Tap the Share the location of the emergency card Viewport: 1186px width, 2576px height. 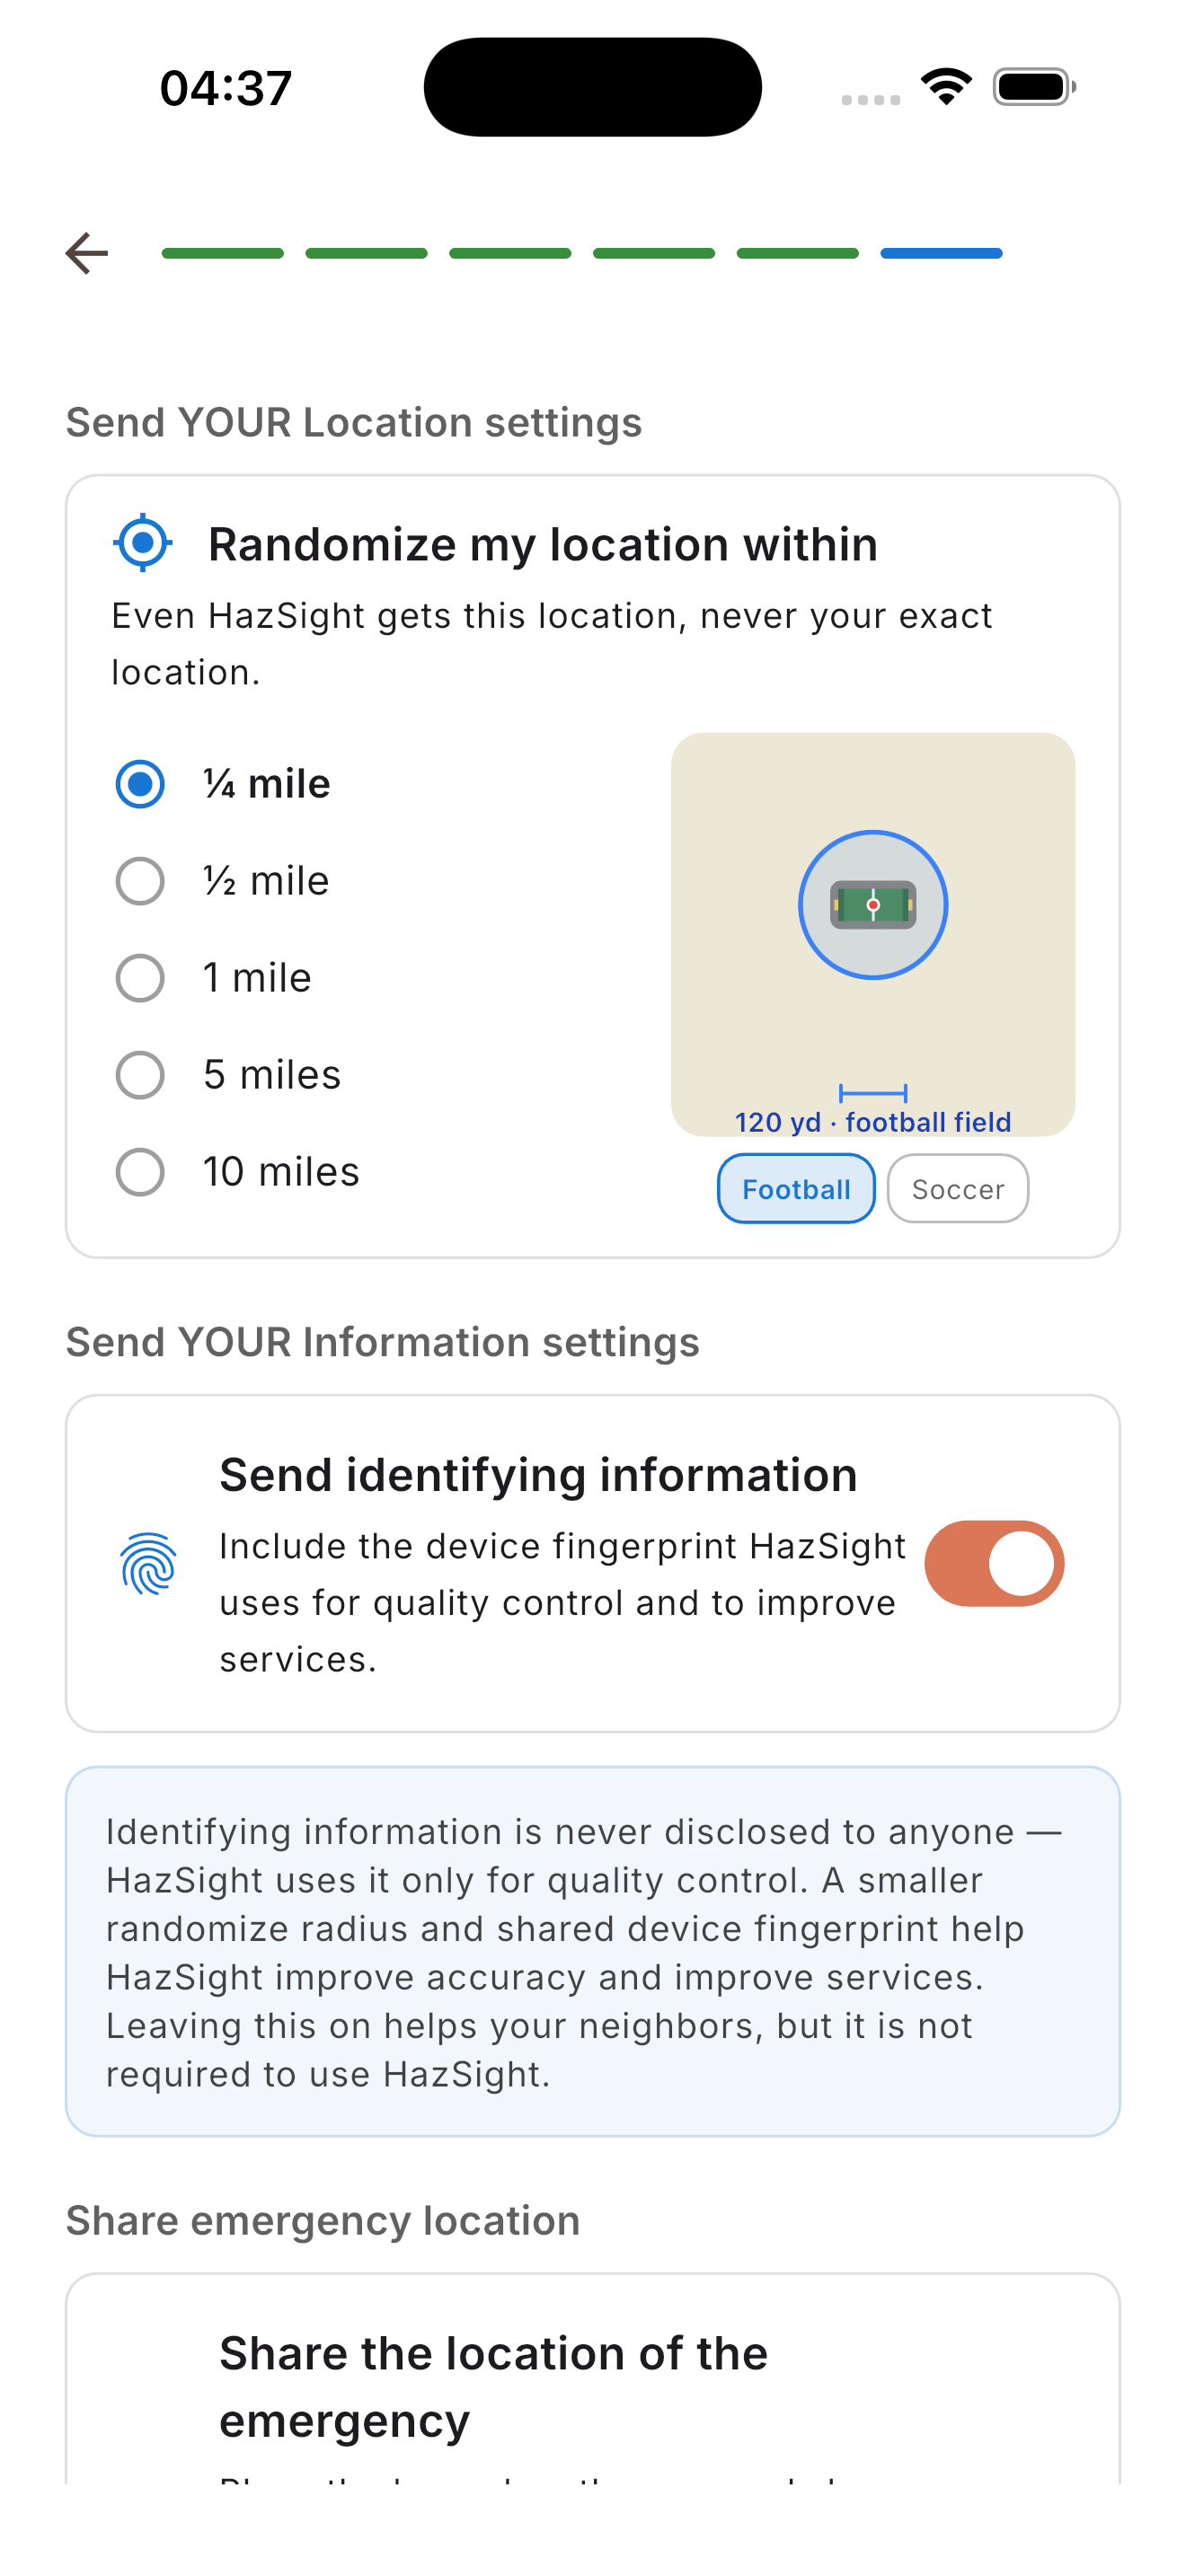pyautogui.click(x=593, y=2378)
